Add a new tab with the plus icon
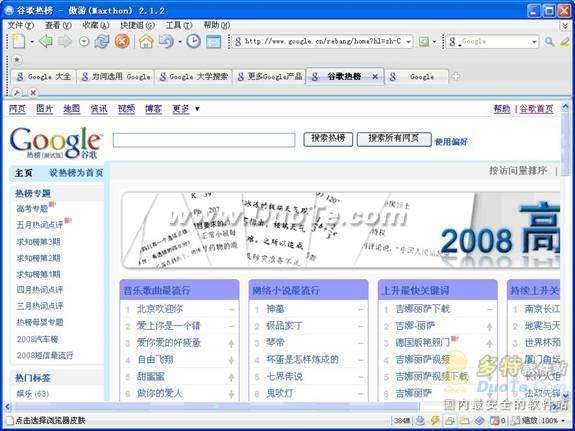The height and width of the screenshot is (431, 575). coord(455,77)
